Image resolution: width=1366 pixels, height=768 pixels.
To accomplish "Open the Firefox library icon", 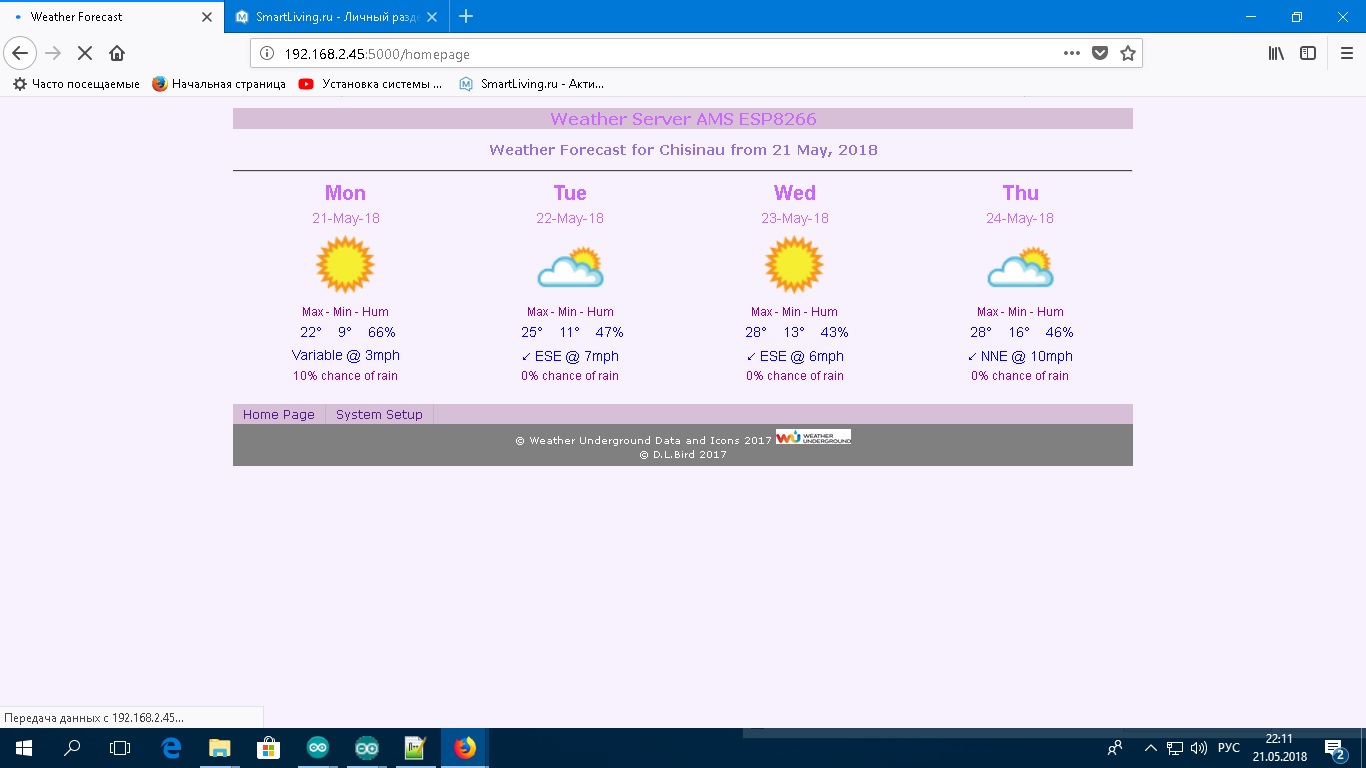I will click(x=1276, y=53).
